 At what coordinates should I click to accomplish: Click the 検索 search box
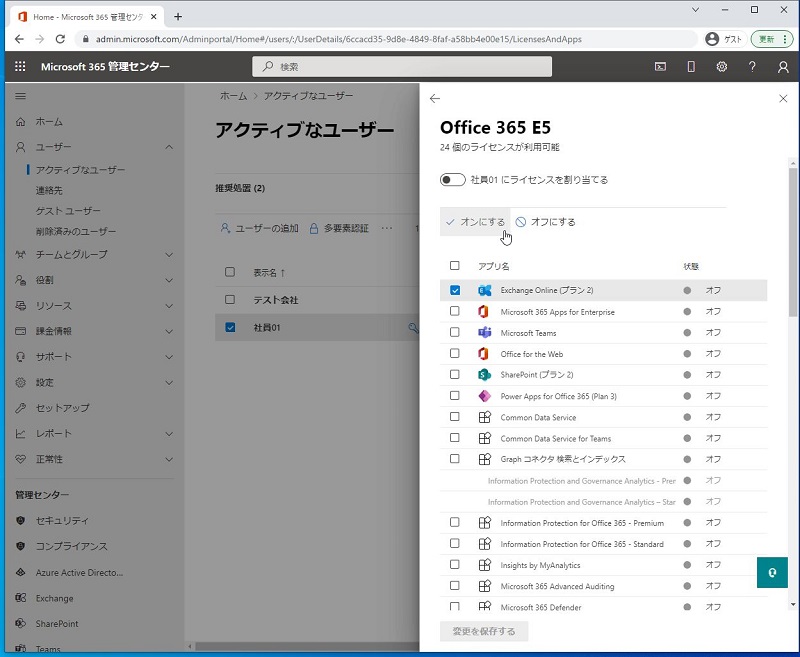402,66
